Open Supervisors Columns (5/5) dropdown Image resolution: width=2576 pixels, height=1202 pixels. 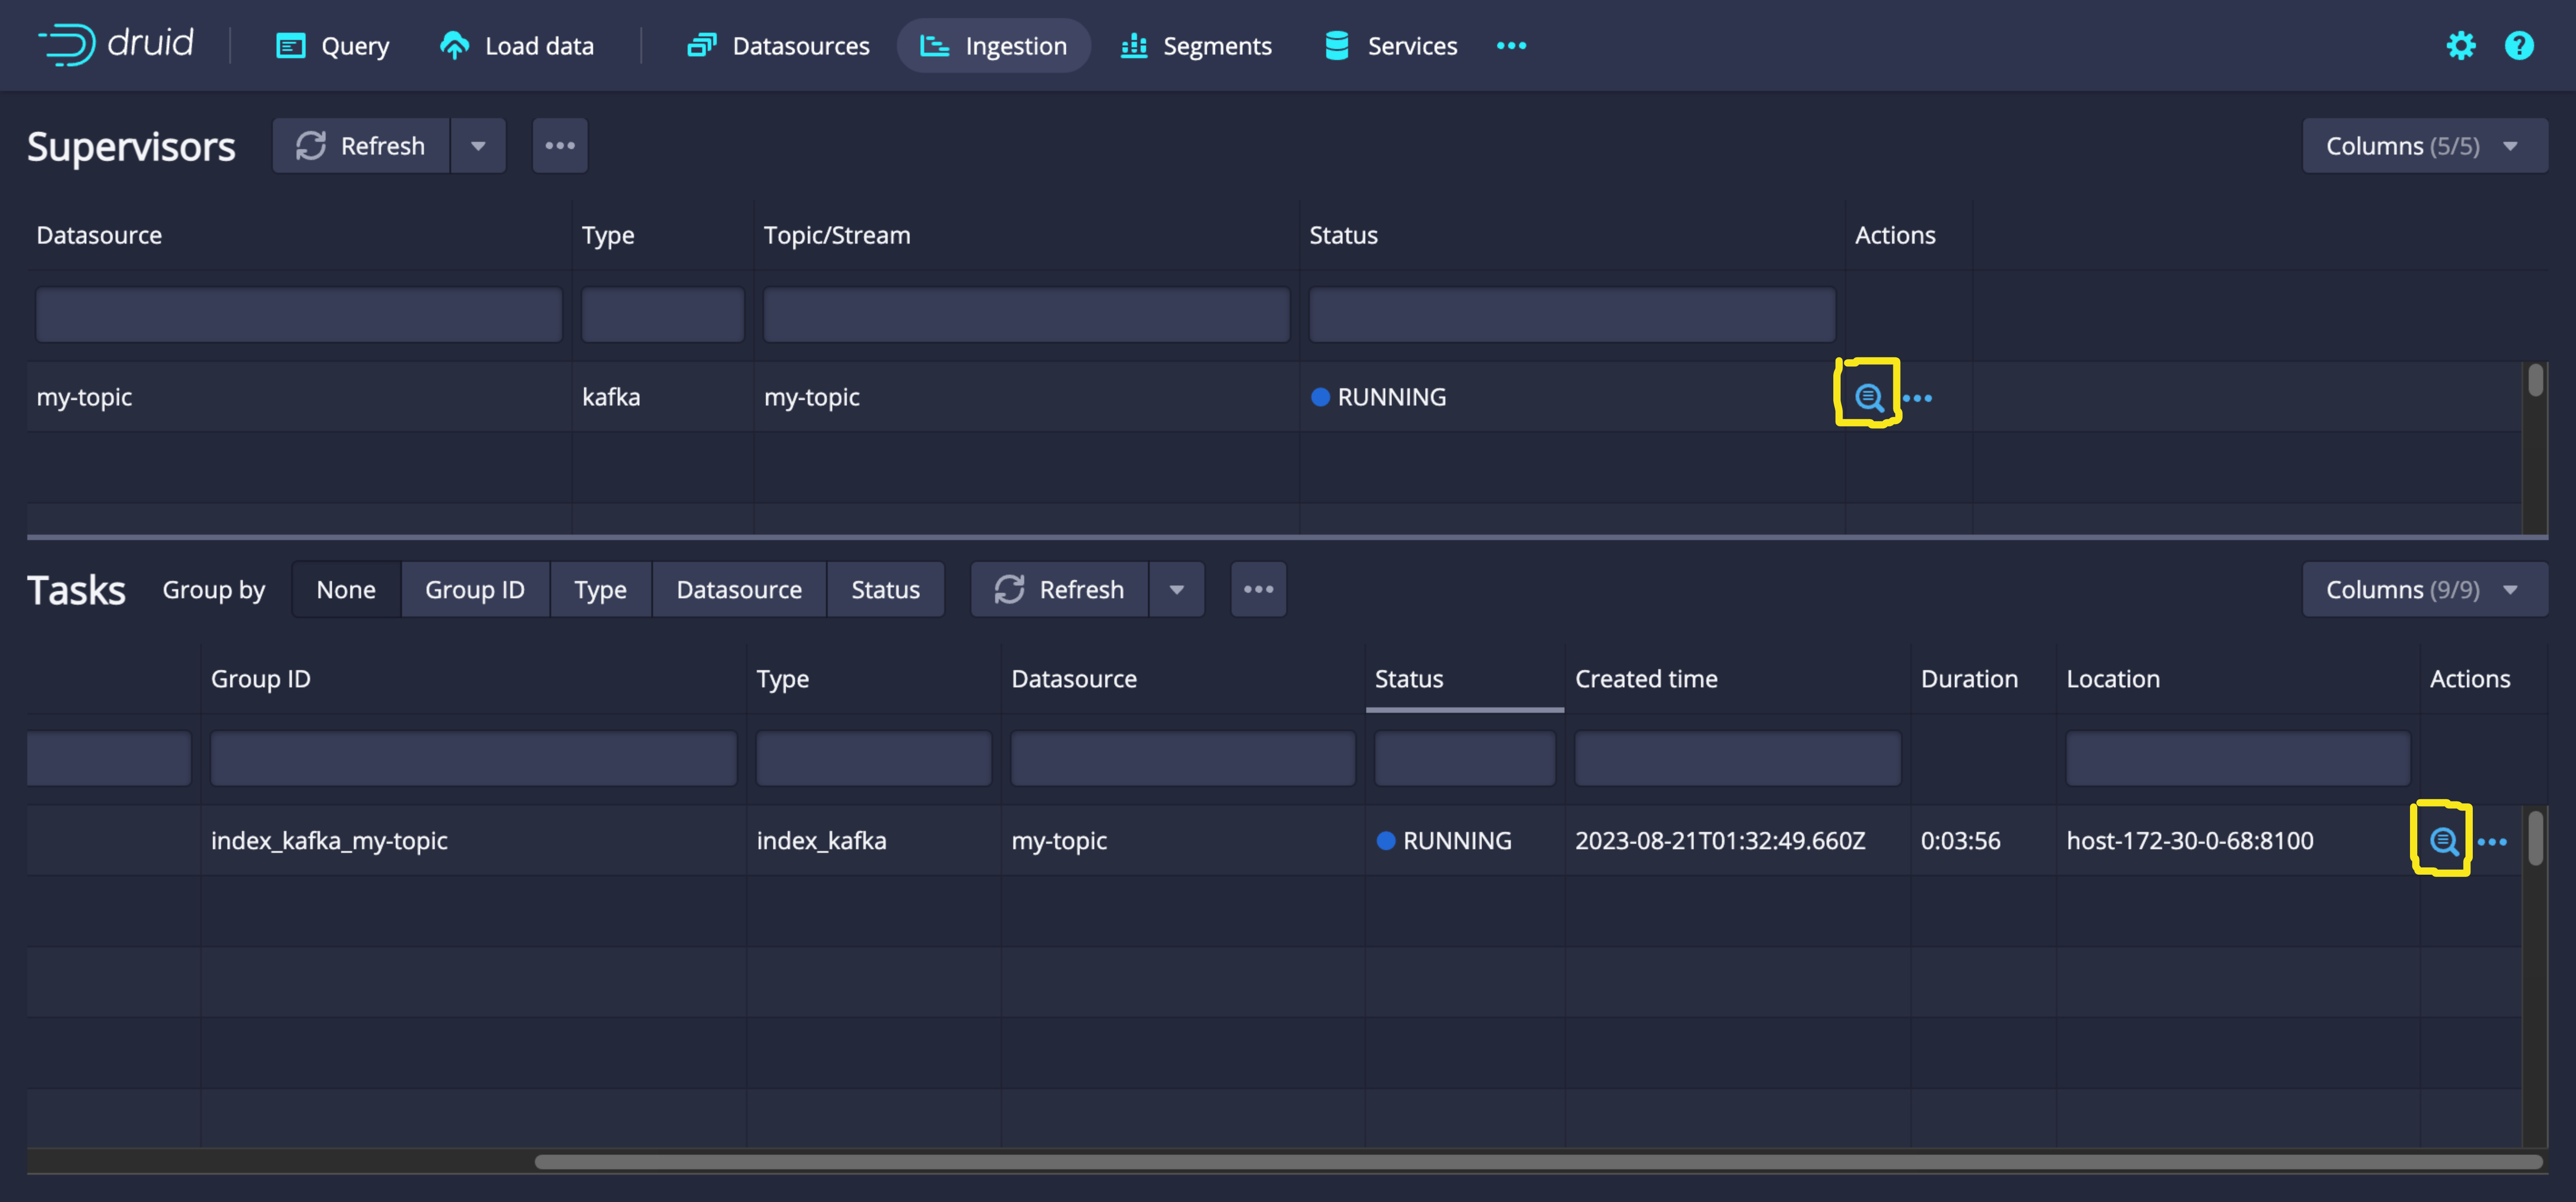(2424, 146)
